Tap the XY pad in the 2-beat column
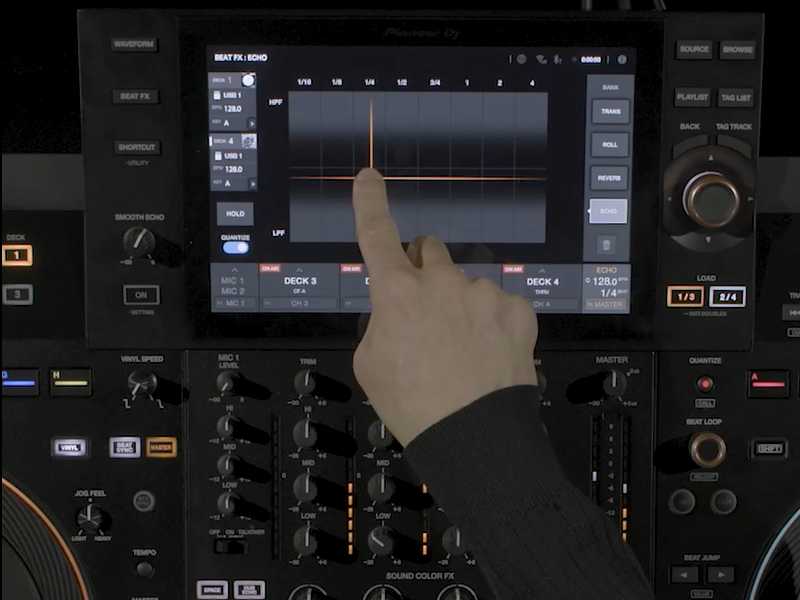 click(x=499, y=167)
